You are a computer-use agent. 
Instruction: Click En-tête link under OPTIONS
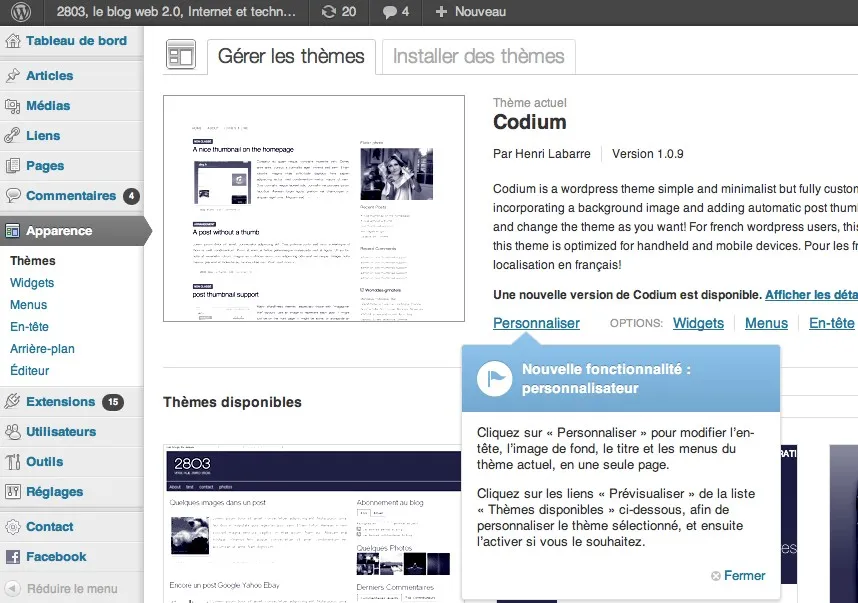coord(832,323)
